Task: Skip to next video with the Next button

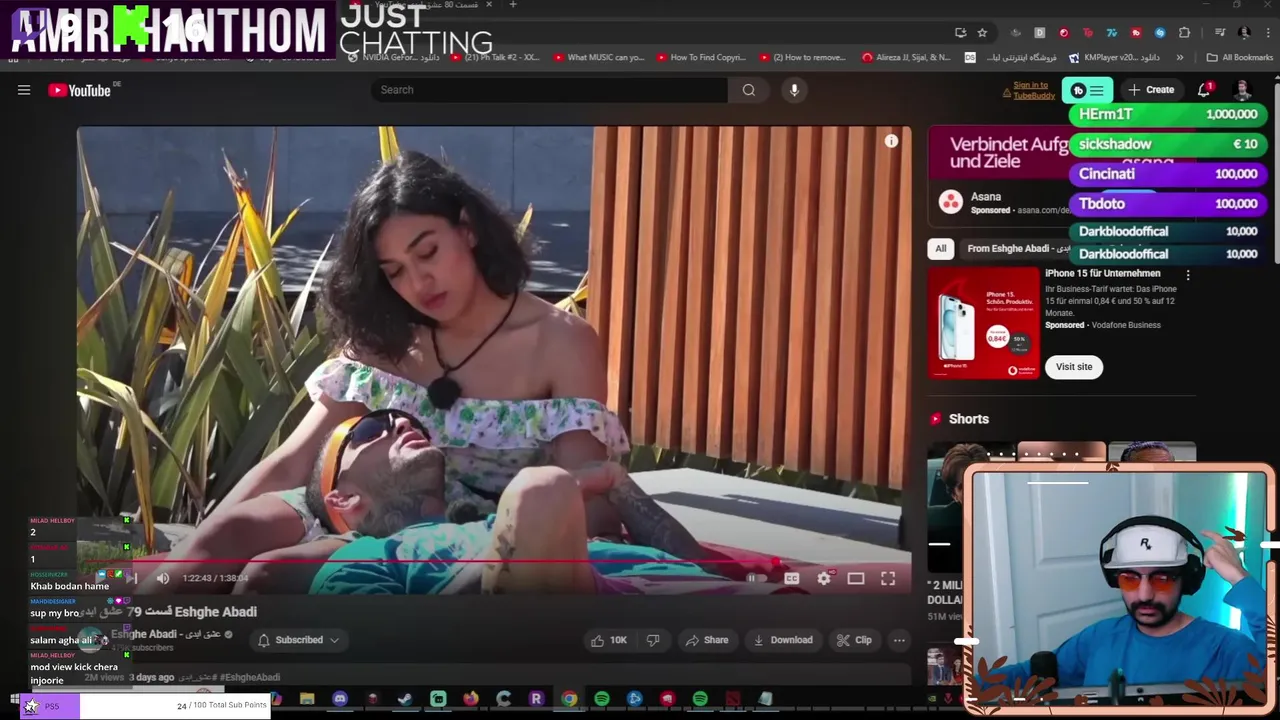Action: point(131,578)
